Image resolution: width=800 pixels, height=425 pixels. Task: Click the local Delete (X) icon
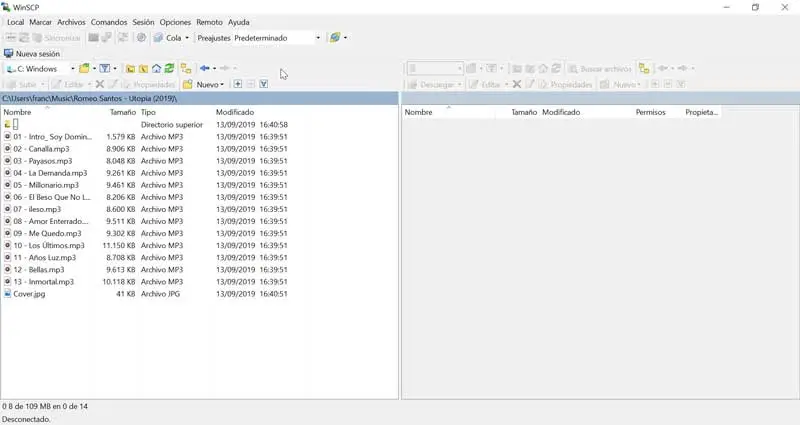point(100,84)
